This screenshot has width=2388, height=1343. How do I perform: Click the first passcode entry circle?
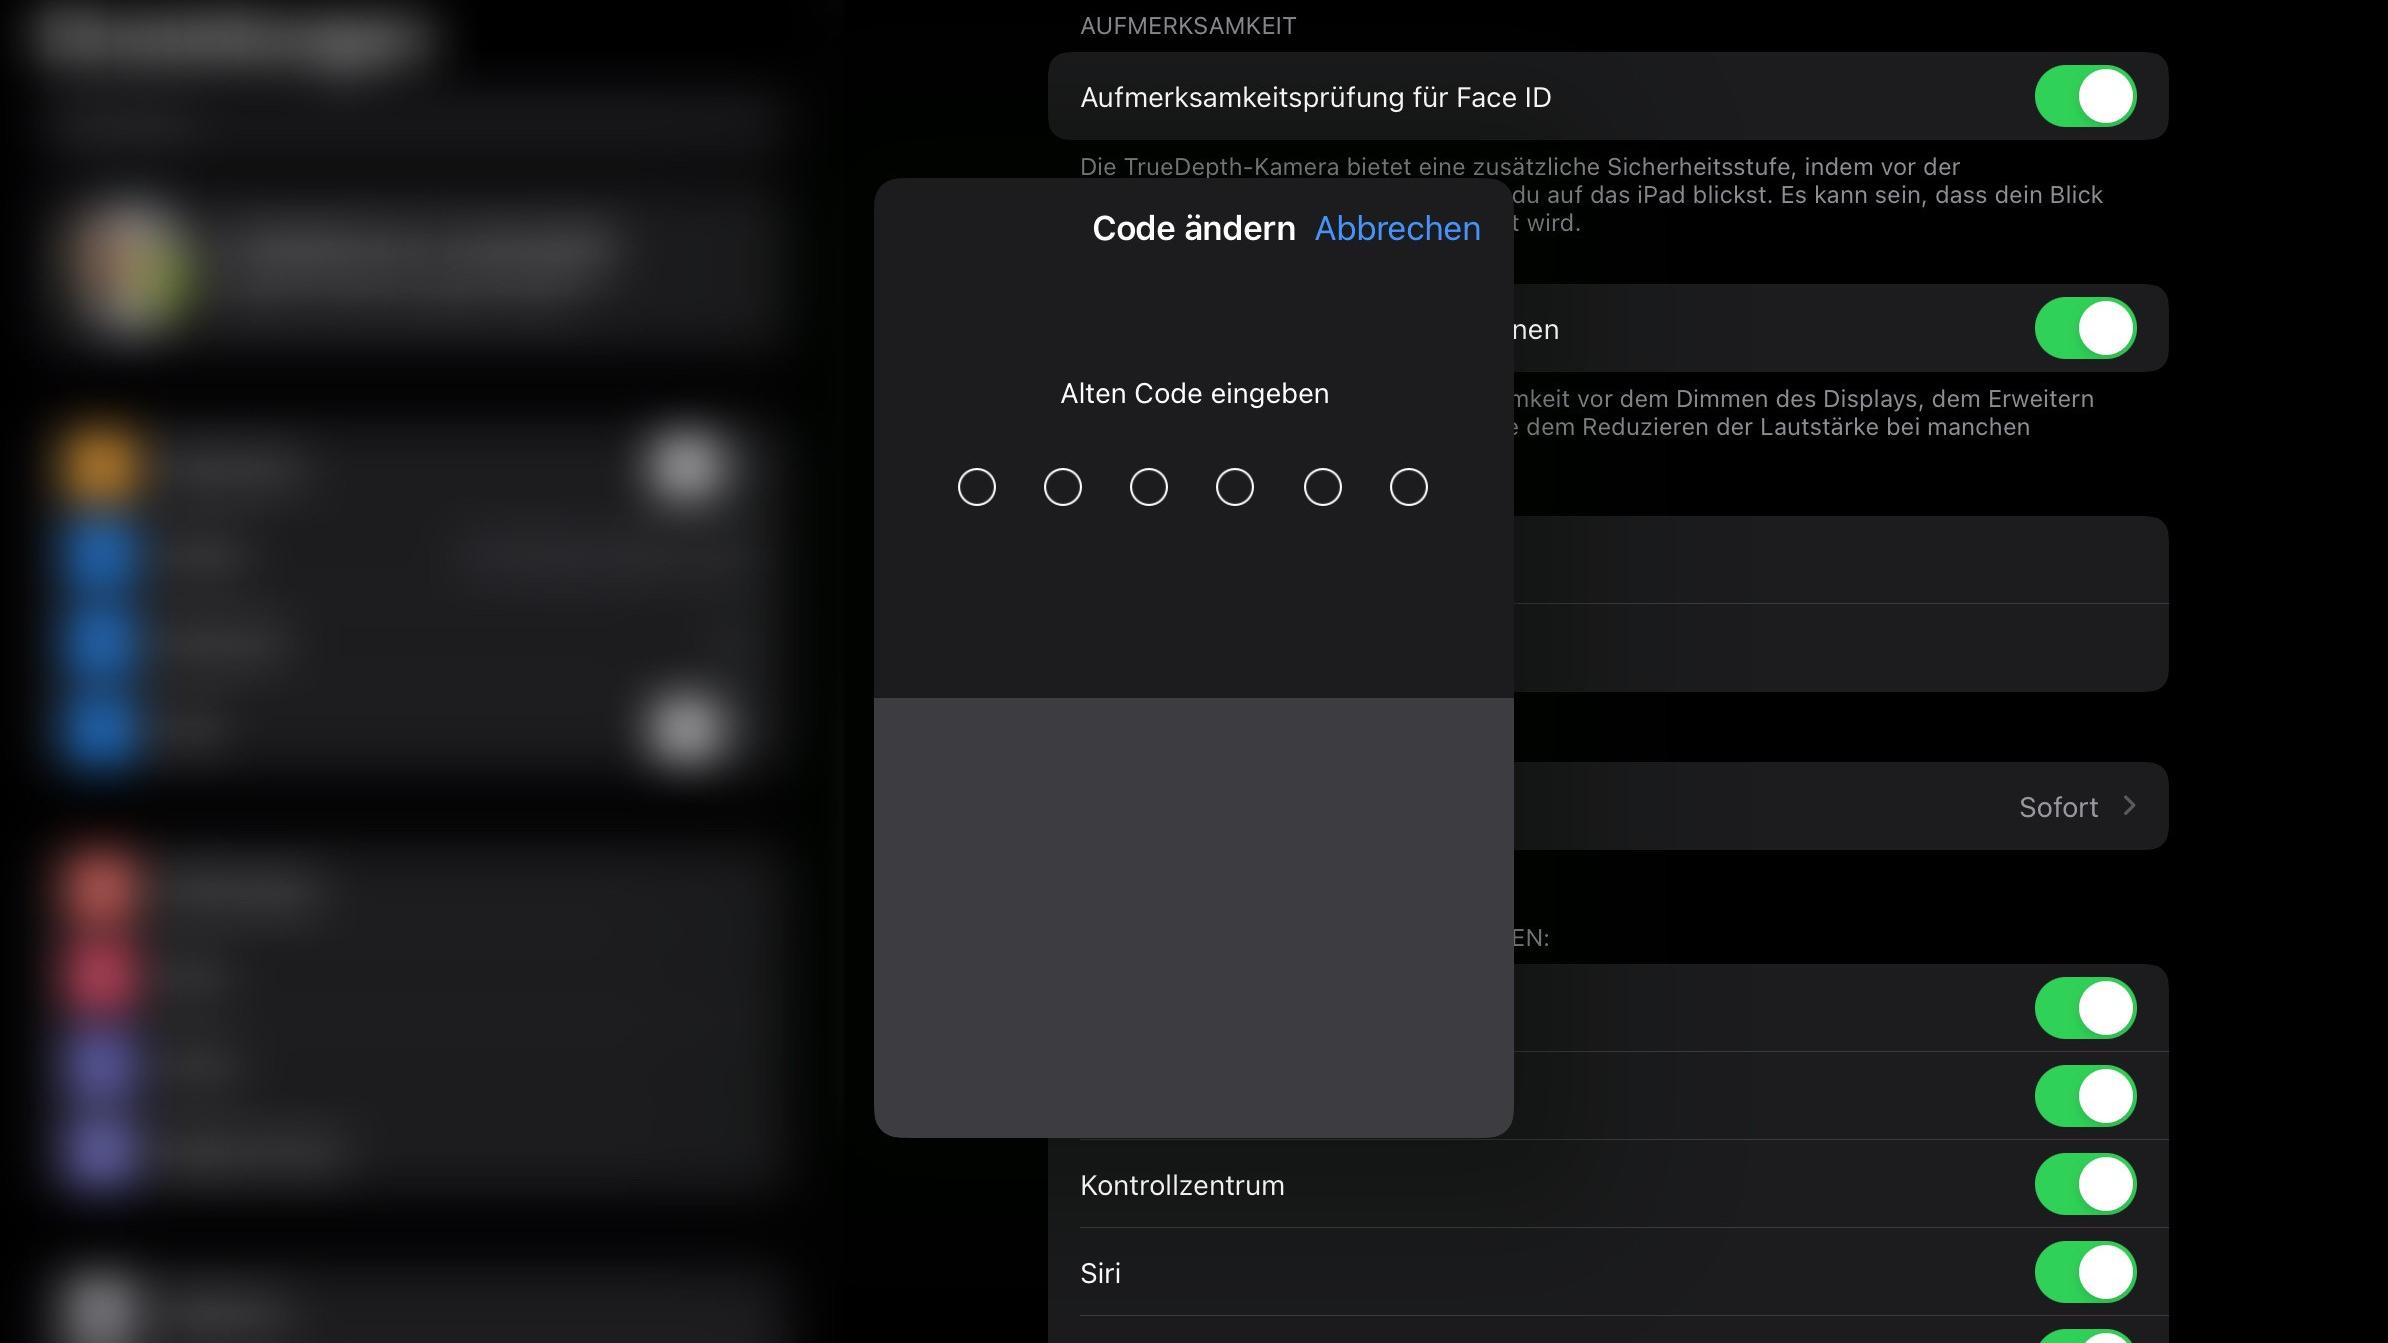click(x=977, y=487)
